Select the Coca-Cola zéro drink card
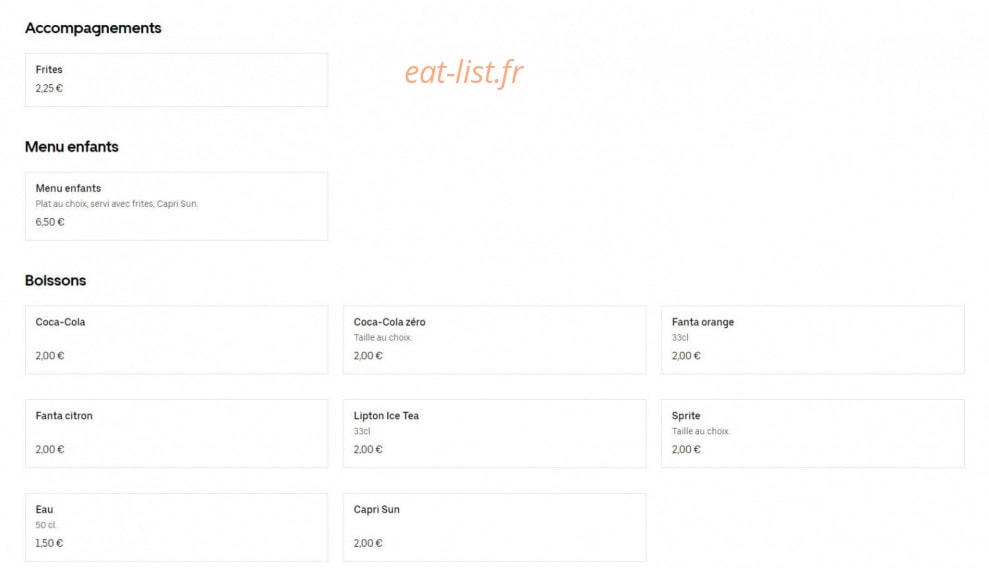 click(494, 340)
